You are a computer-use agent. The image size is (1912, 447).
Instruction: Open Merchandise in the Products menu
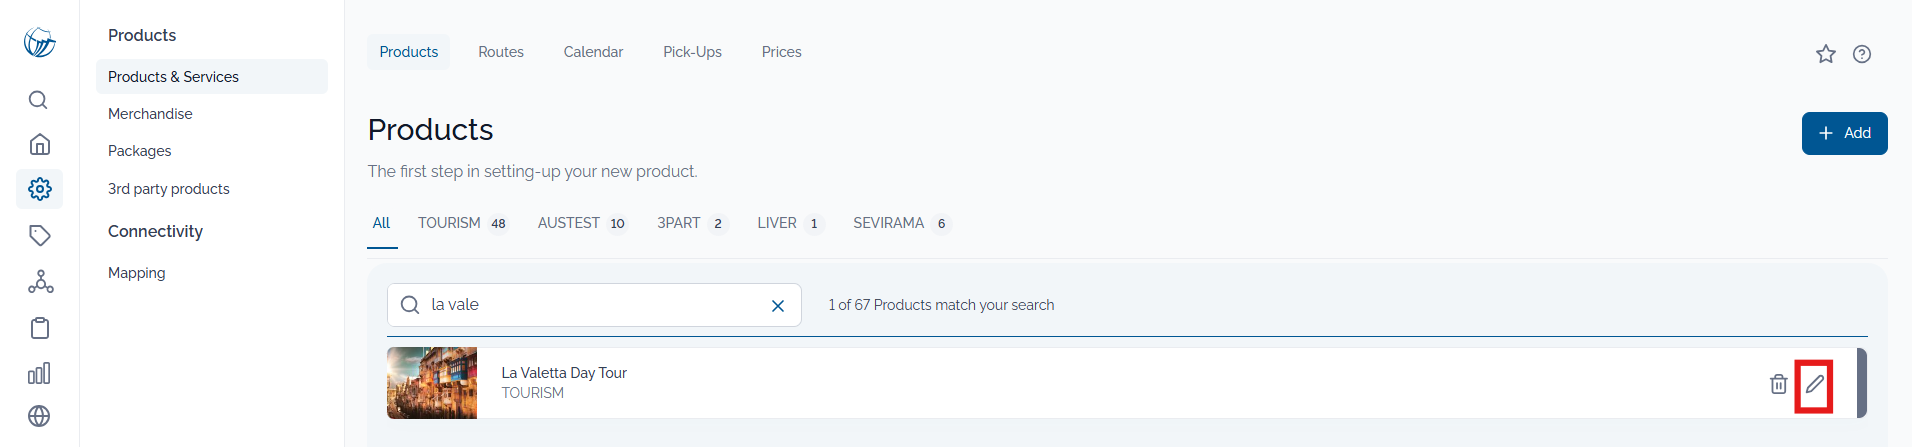click(150, 114)
